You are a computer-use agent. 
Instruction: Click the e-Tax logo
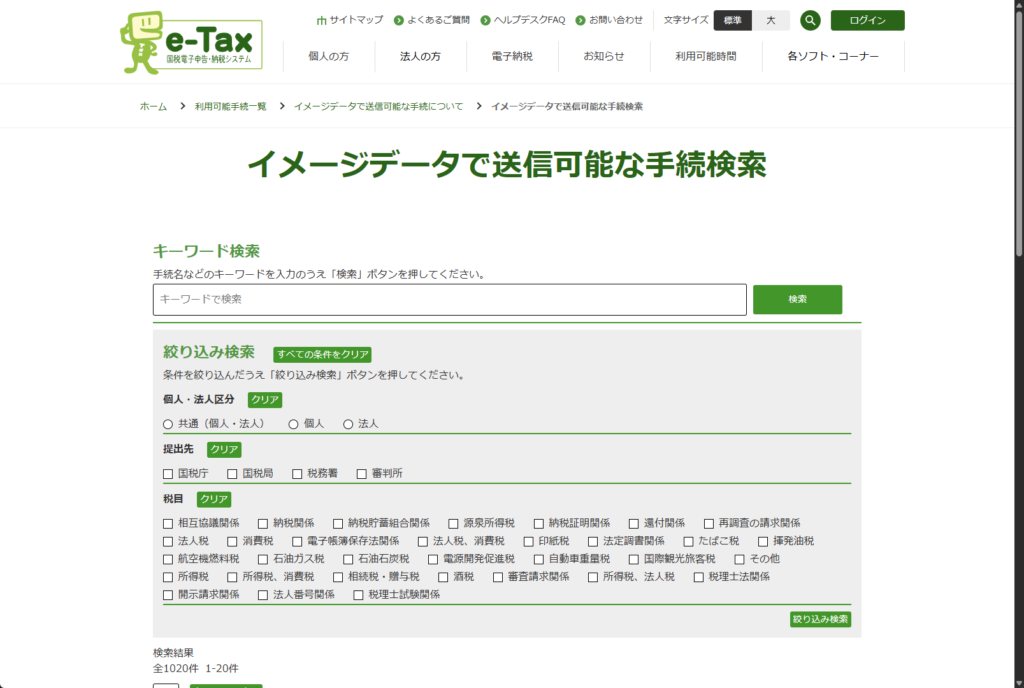click(x=191, y=44)
